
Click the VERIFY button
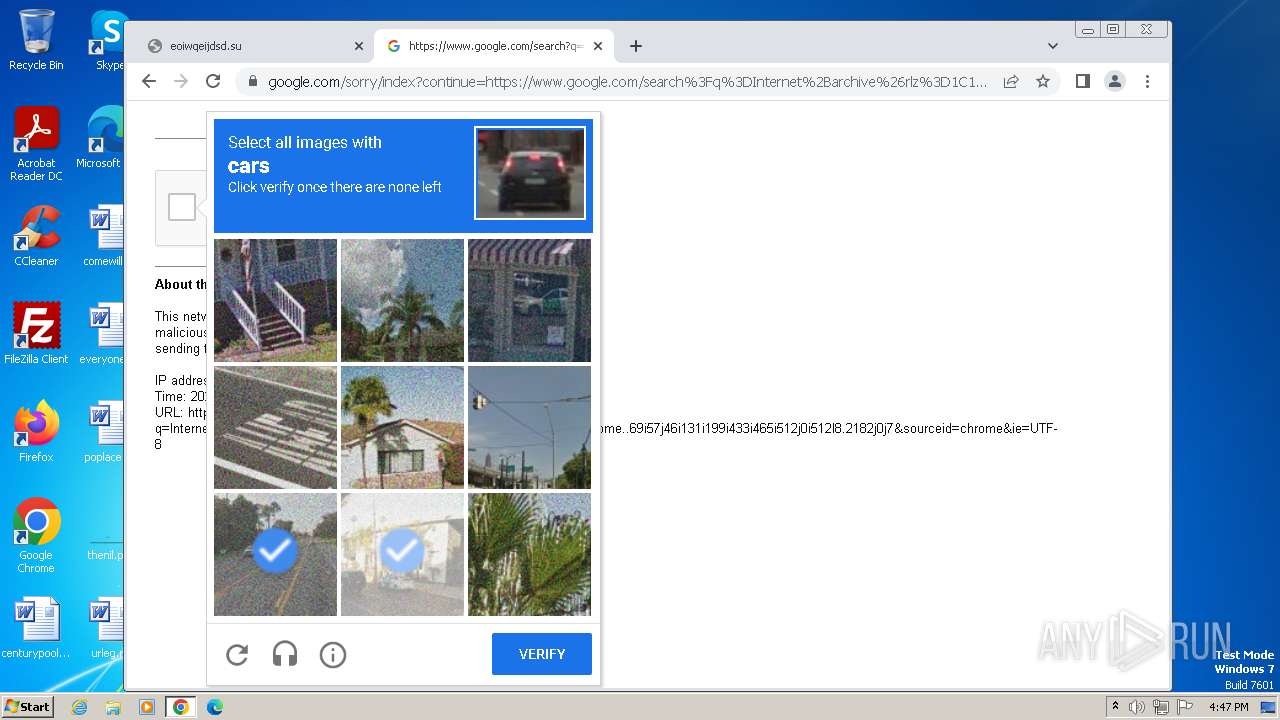[542, 654]
